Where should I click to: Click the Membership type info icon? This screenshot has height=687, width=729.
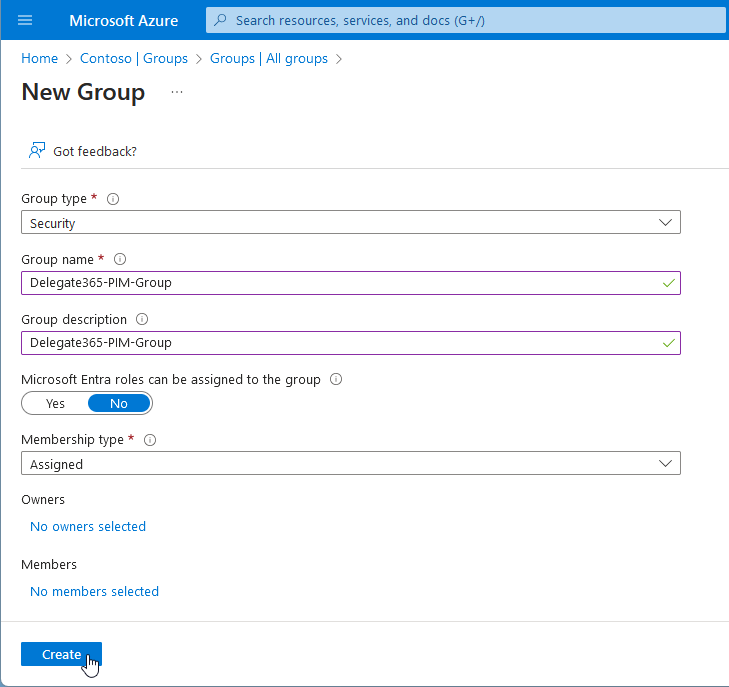150,440
